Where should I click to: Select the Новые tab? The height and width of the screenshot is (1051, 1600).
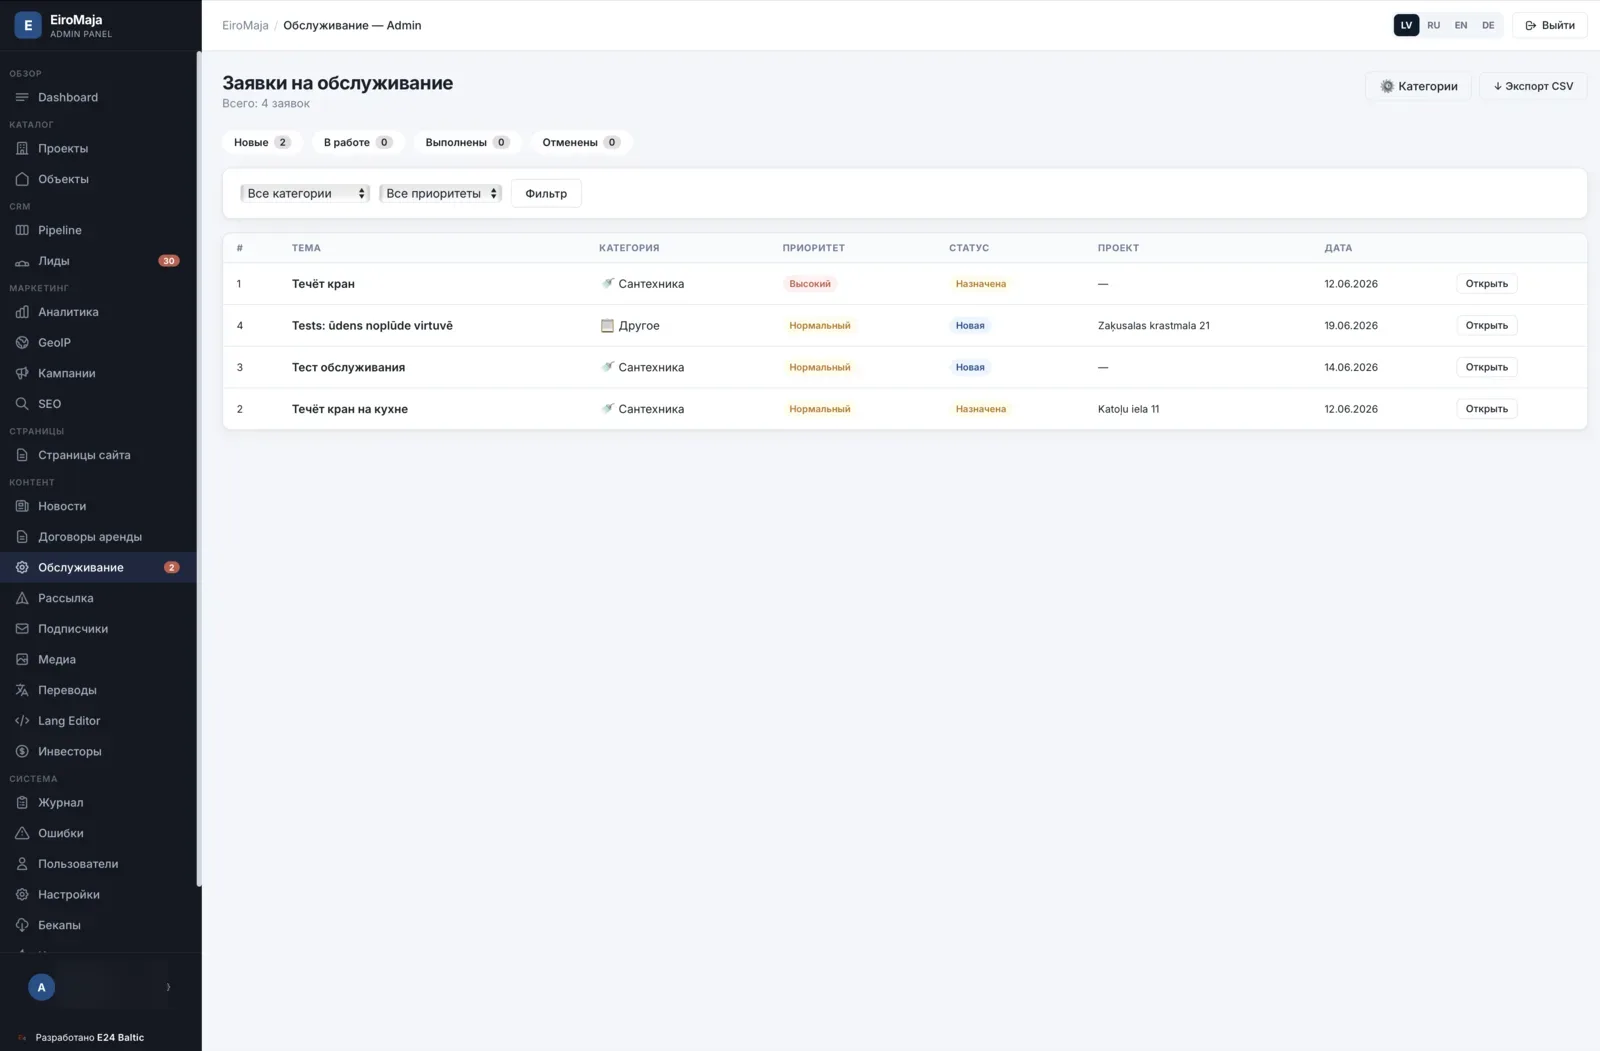[262, 142]
